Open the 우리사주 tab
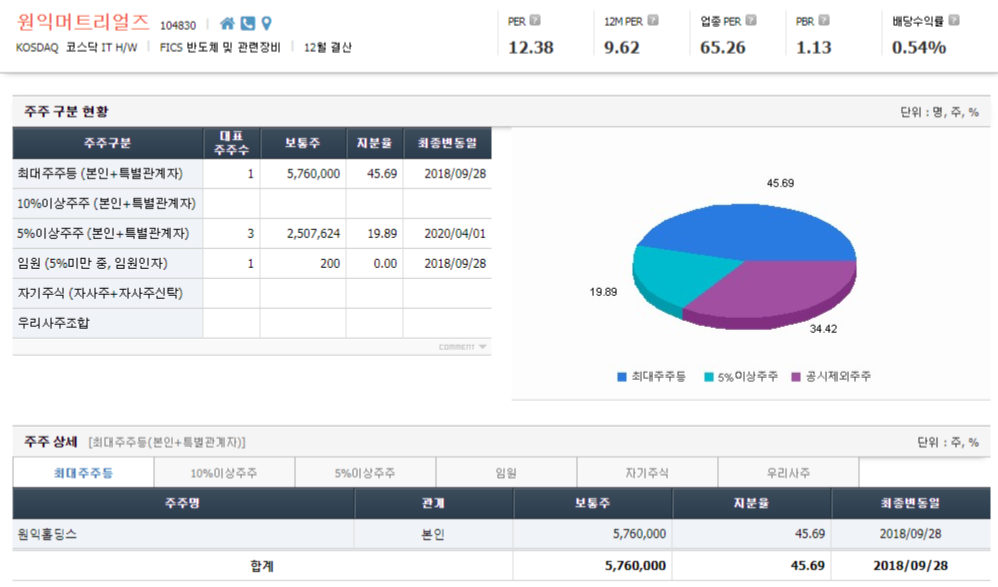The image size is (998, 587). click(789, 472)
